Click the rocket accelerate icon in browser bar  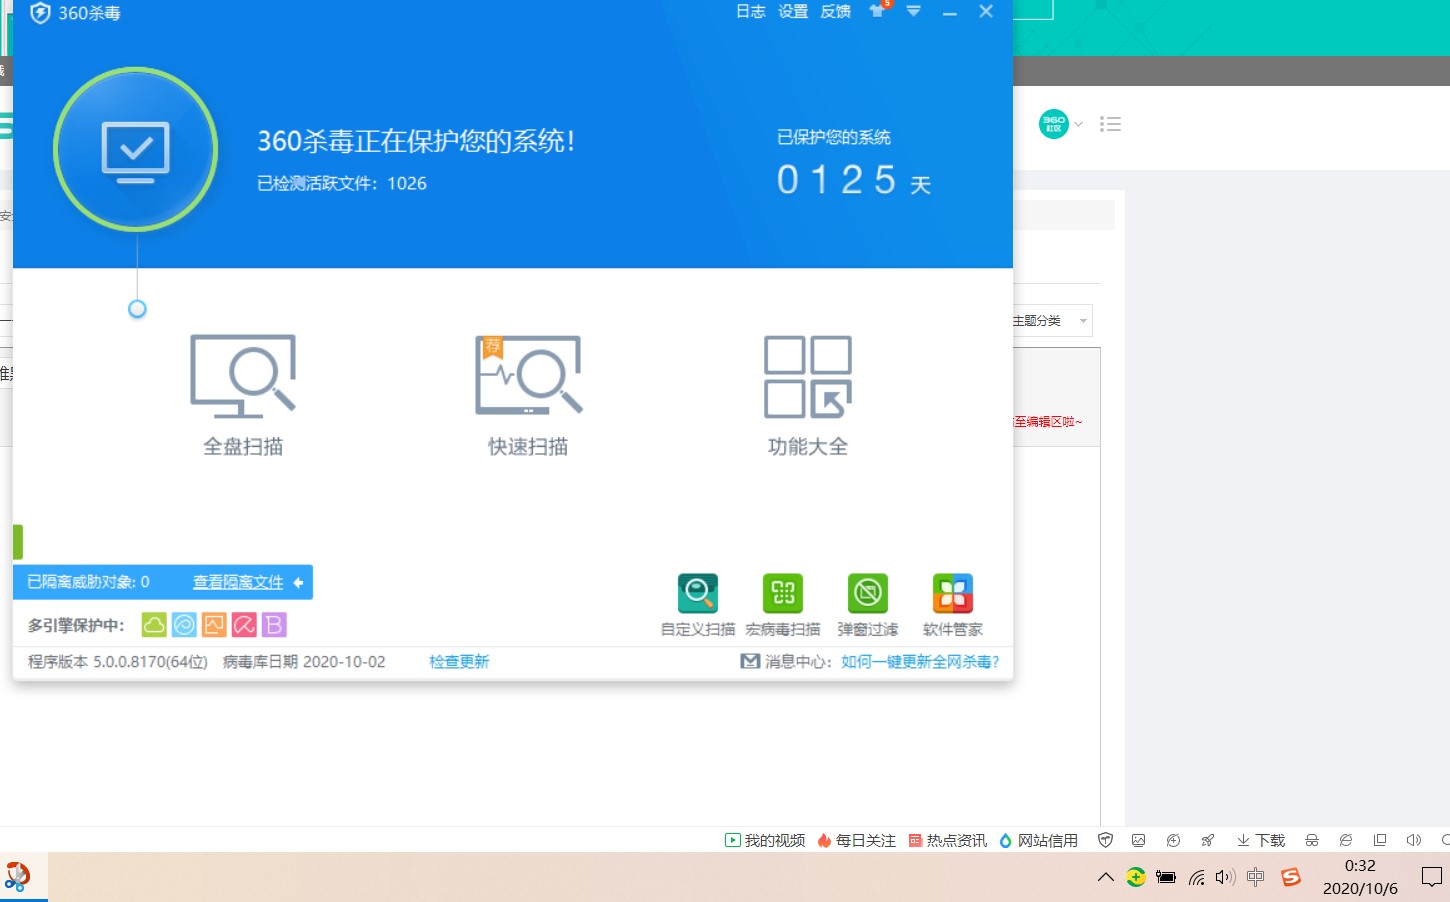[1208, 840]
